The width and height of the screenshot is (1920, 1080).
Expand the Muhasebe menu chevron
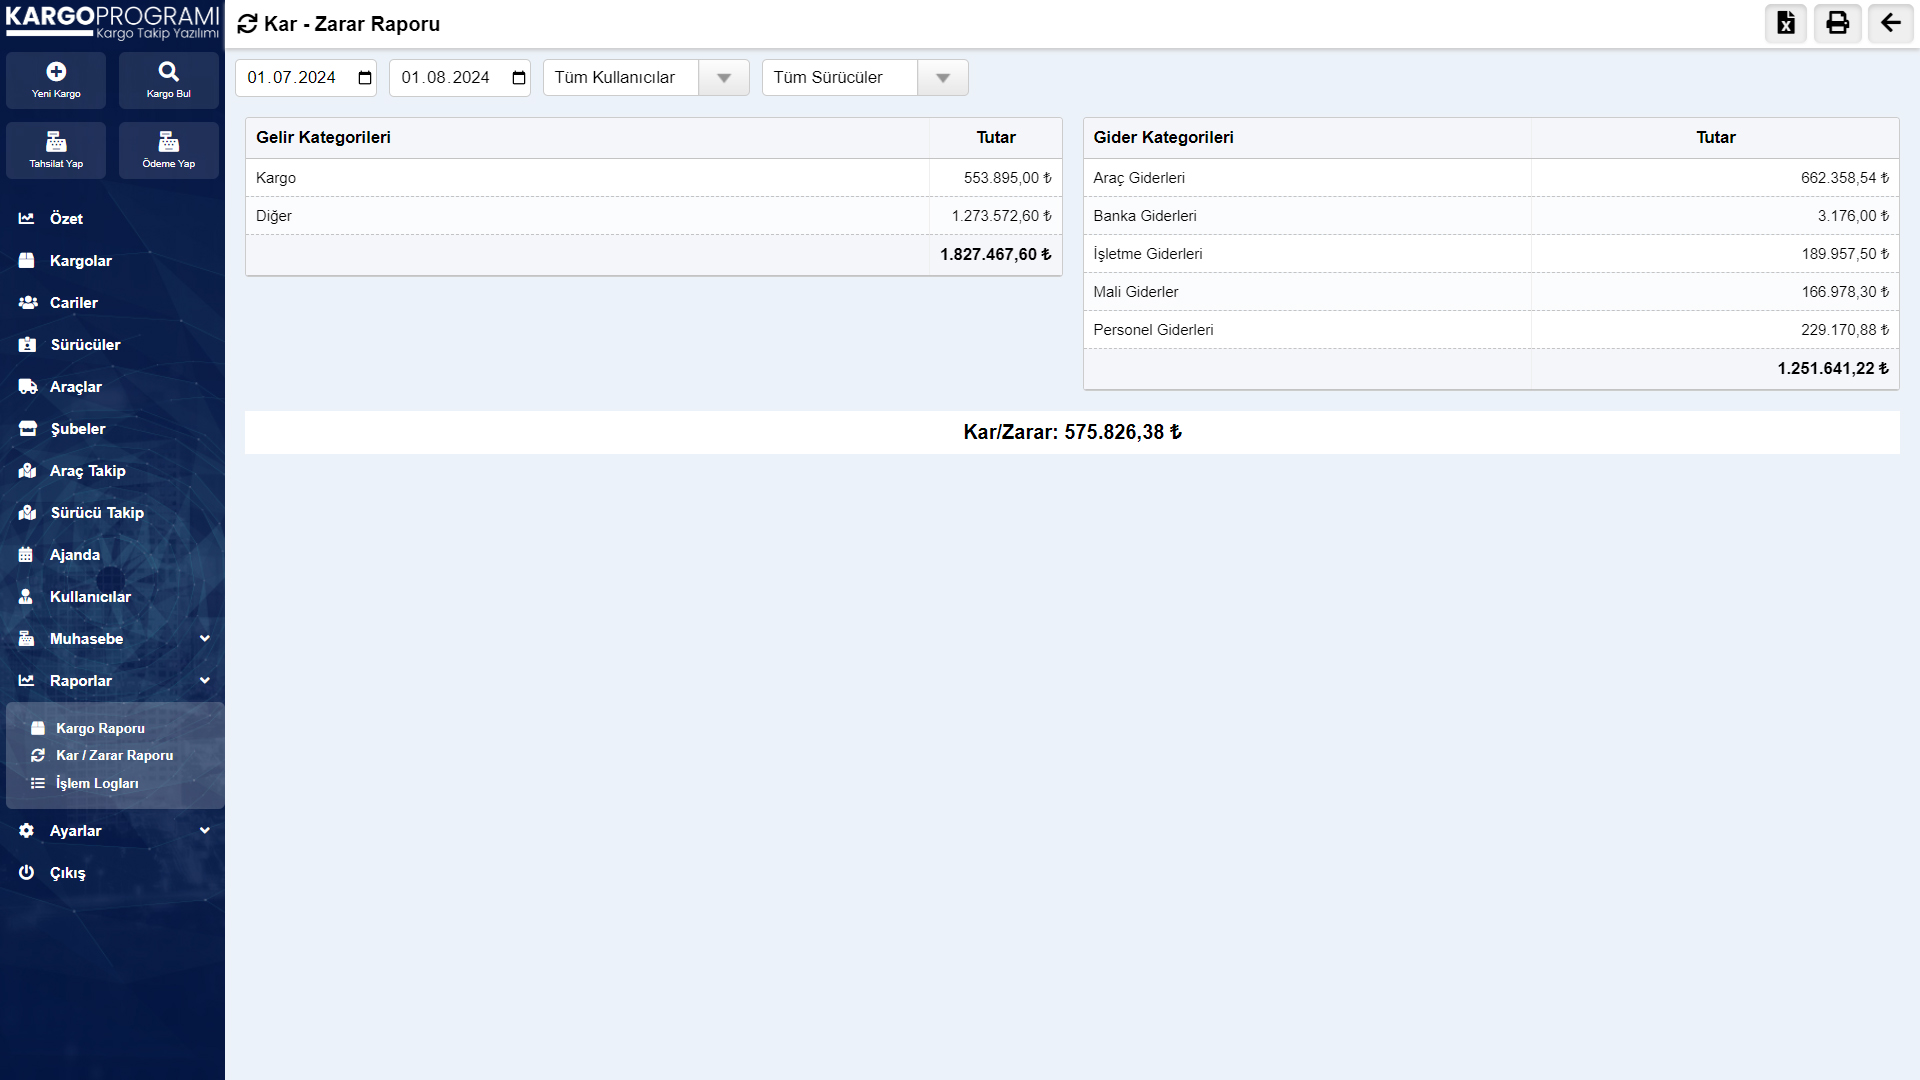click(x=205, y=638)
